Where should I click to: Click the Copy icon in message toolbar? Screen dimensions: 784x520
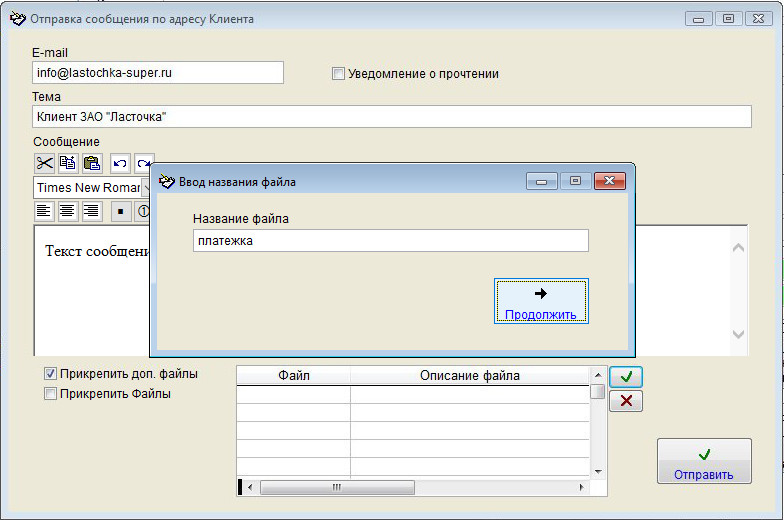(68, 164)
